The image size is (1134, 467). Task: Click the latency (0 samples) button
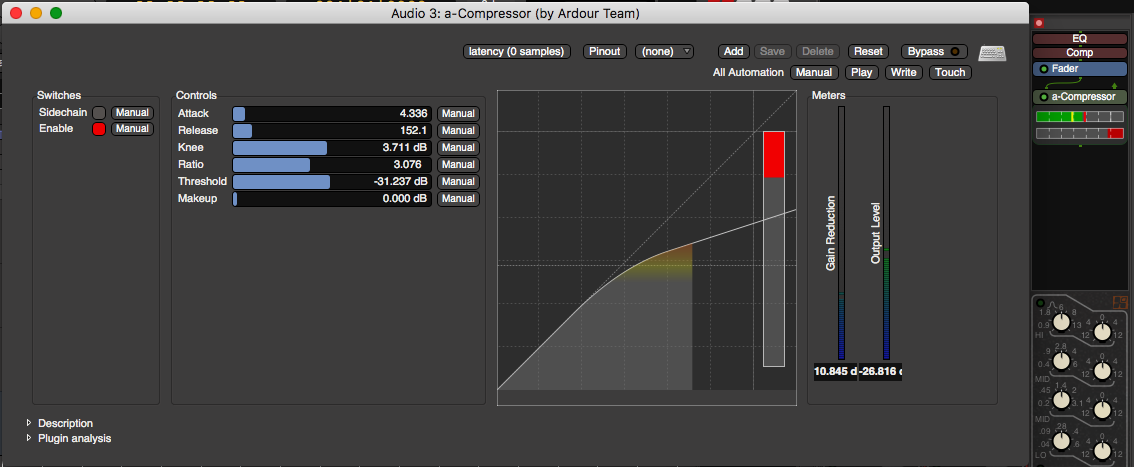(517, 51)
